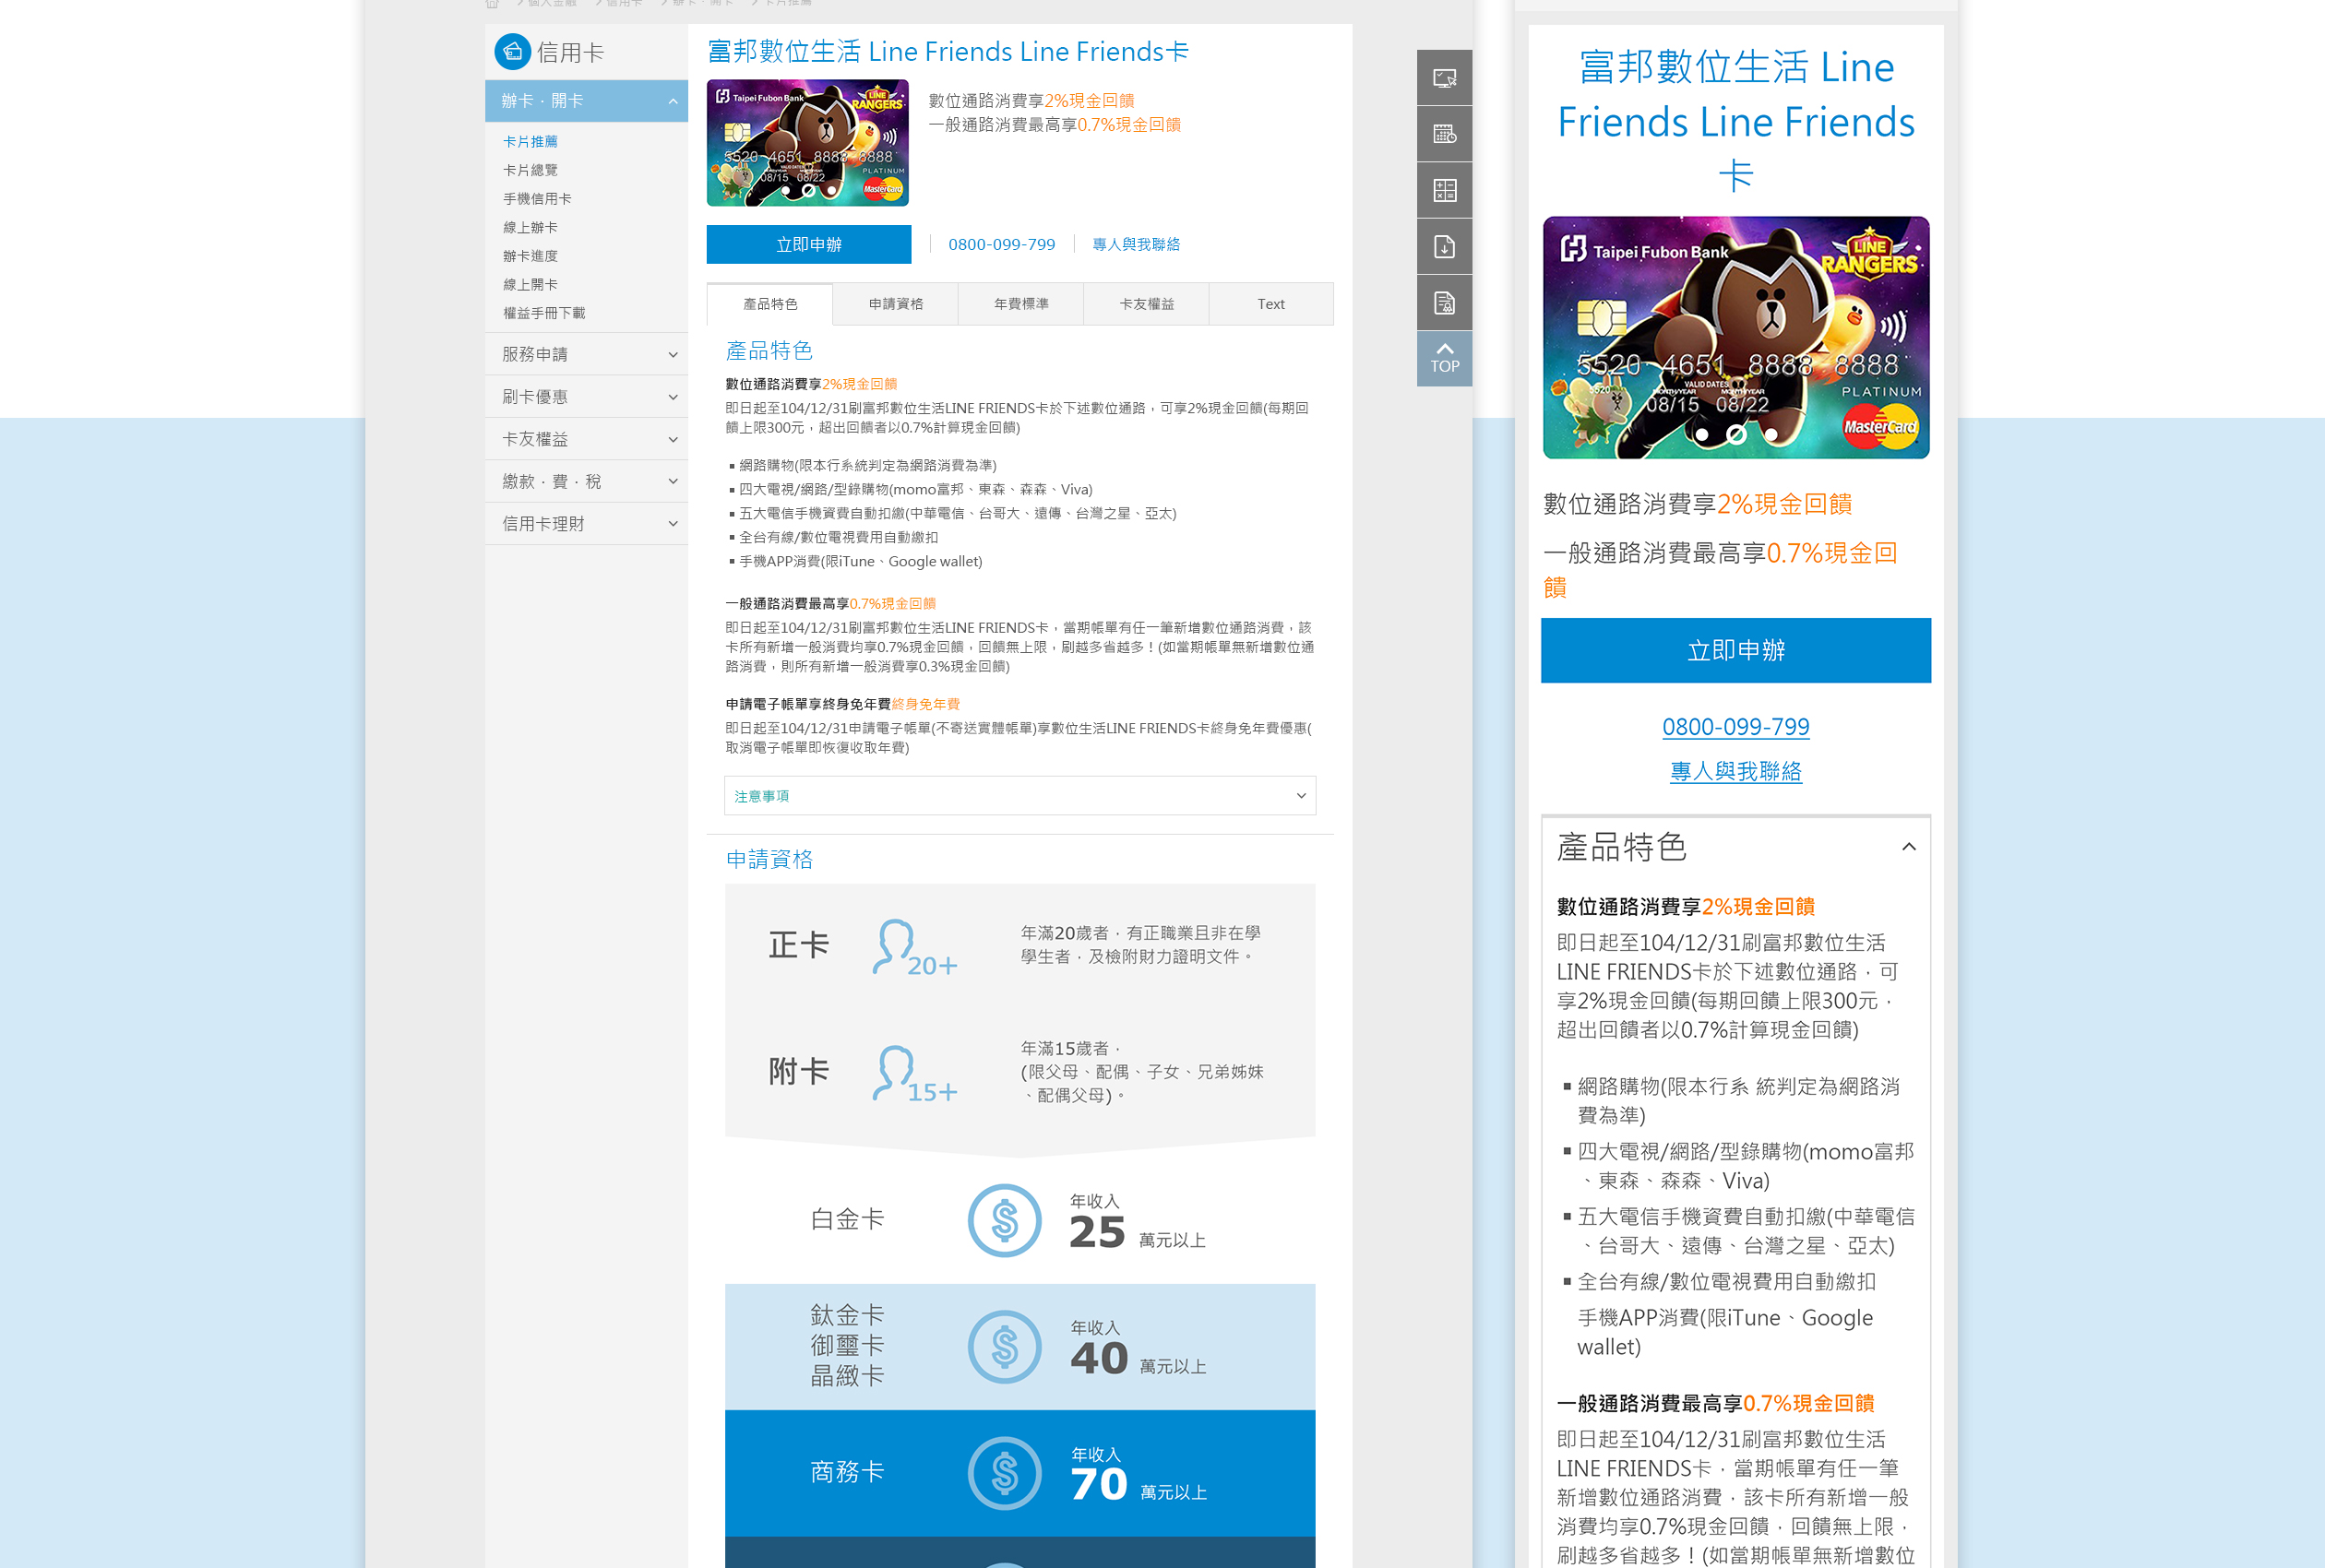The width and height of the screenshot is (2325, 1568).
Task: Open 線上辦卡 in the sidebar
Action: (x=531, y=228)
